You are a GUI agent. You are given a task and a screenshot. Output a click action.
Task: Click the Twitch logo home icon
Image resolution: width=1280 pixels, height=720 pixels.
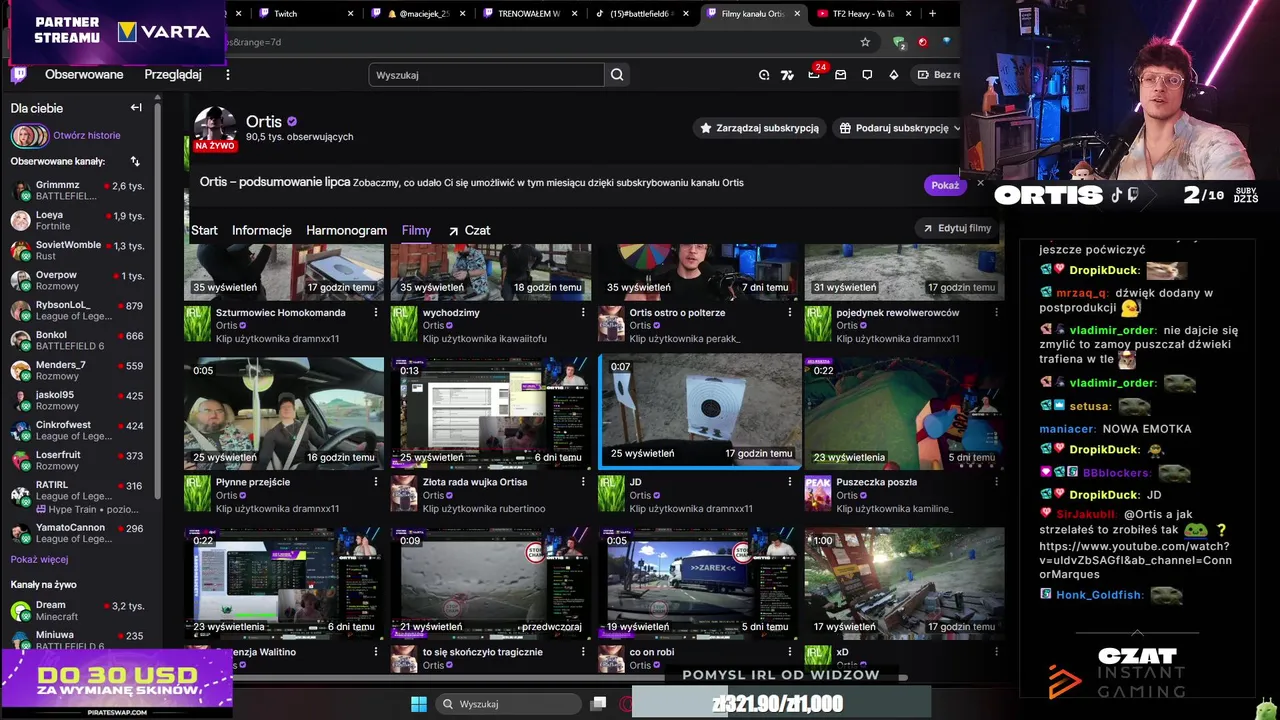[18, 75]
